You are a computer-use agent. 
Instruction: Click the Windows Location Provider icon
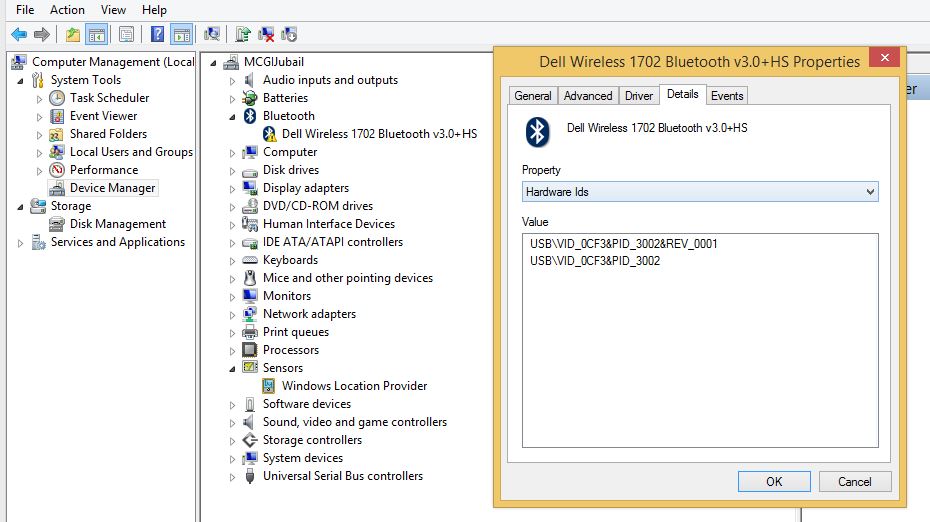point(269,386)
